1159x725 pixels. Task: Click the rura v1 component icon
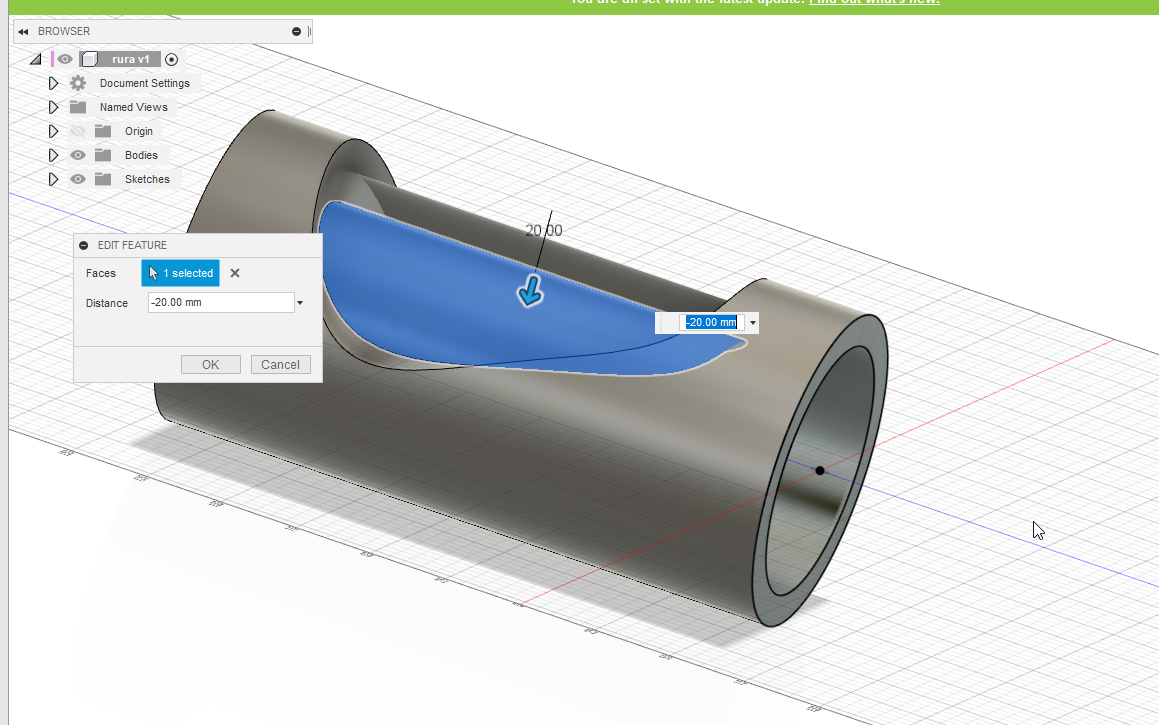(89, 59)
